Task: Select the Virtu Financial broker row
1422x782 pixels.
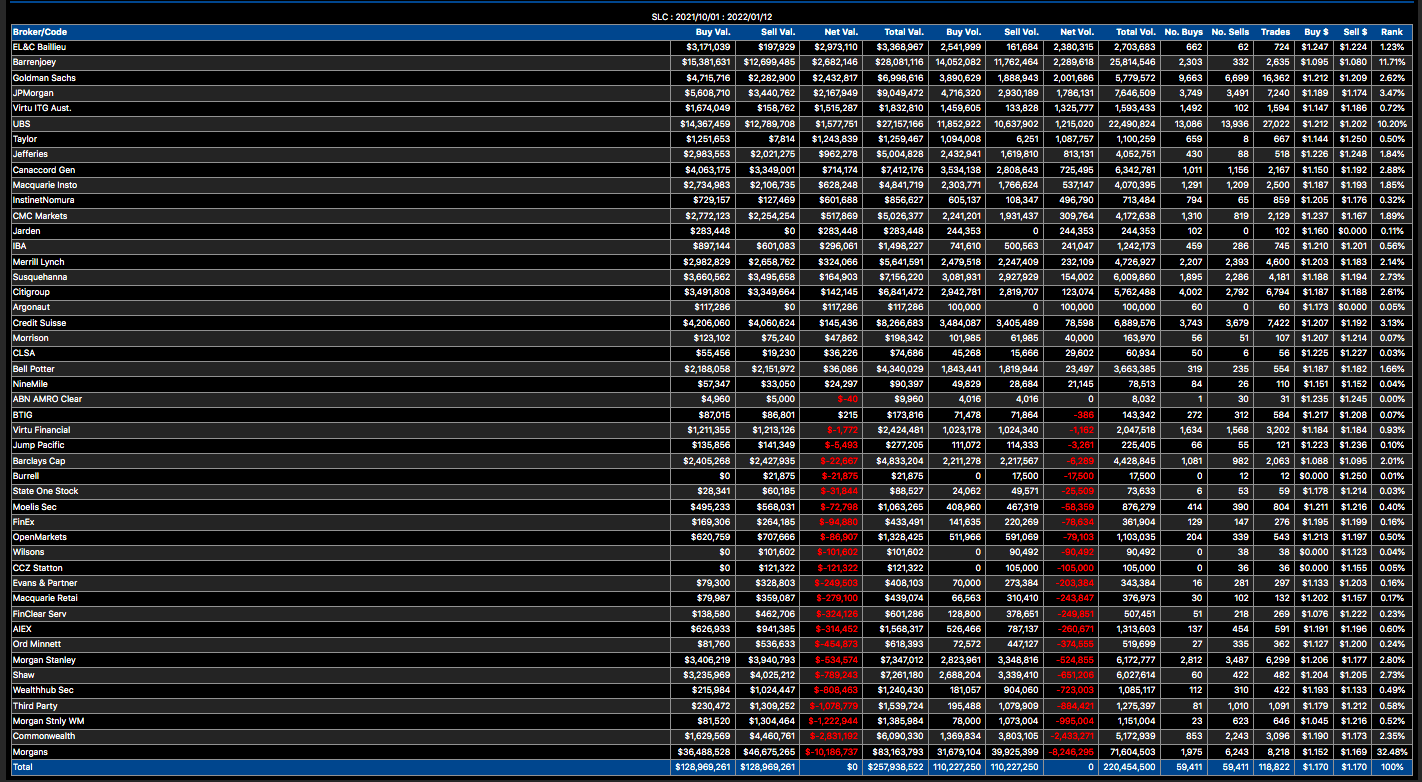Action: (709, 430)
